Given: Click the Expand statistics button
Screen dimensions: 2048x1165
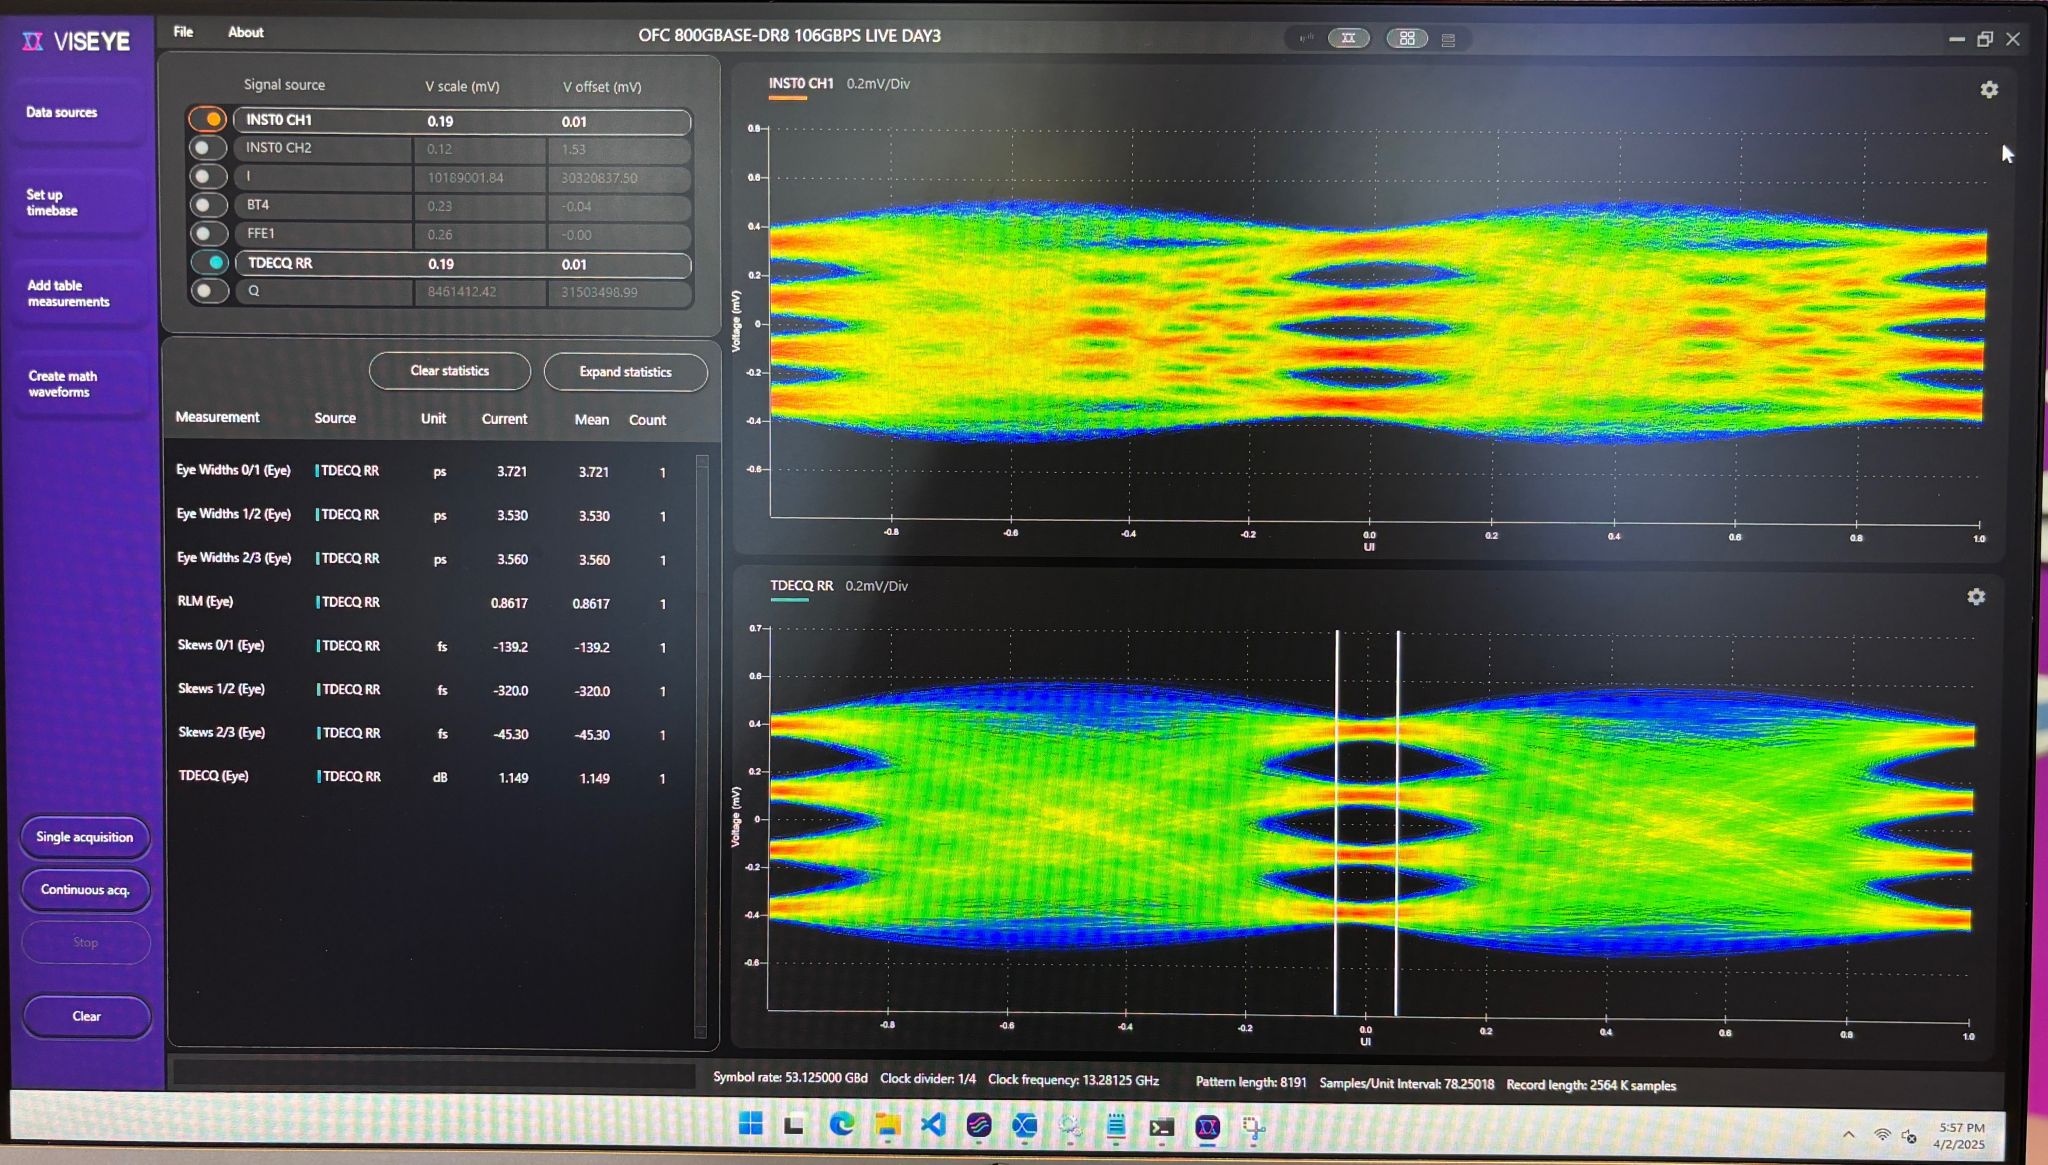Looking at the screenshot, I should click(625, 372).
